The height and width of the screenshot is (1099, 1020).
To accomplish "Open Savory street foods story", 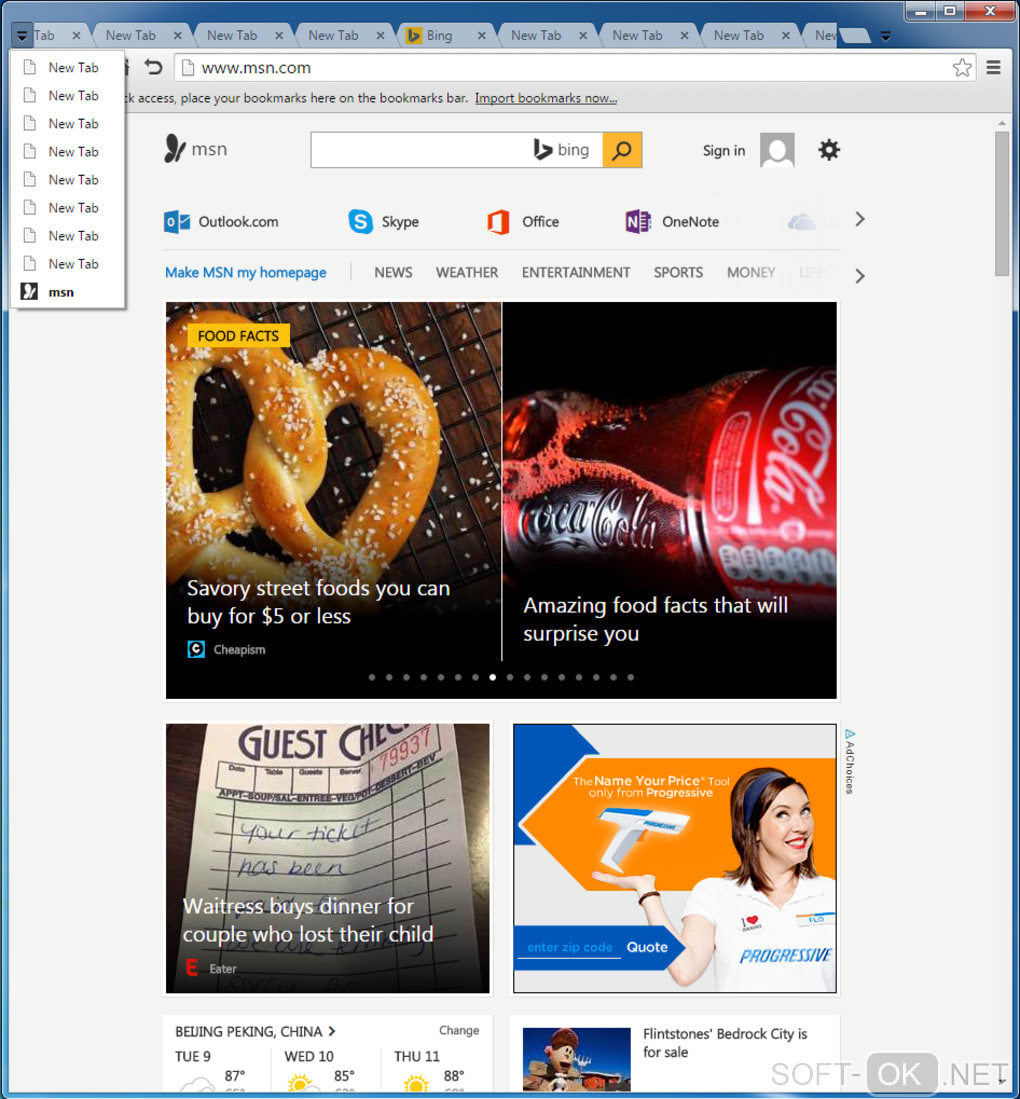I will coord(318,602).
